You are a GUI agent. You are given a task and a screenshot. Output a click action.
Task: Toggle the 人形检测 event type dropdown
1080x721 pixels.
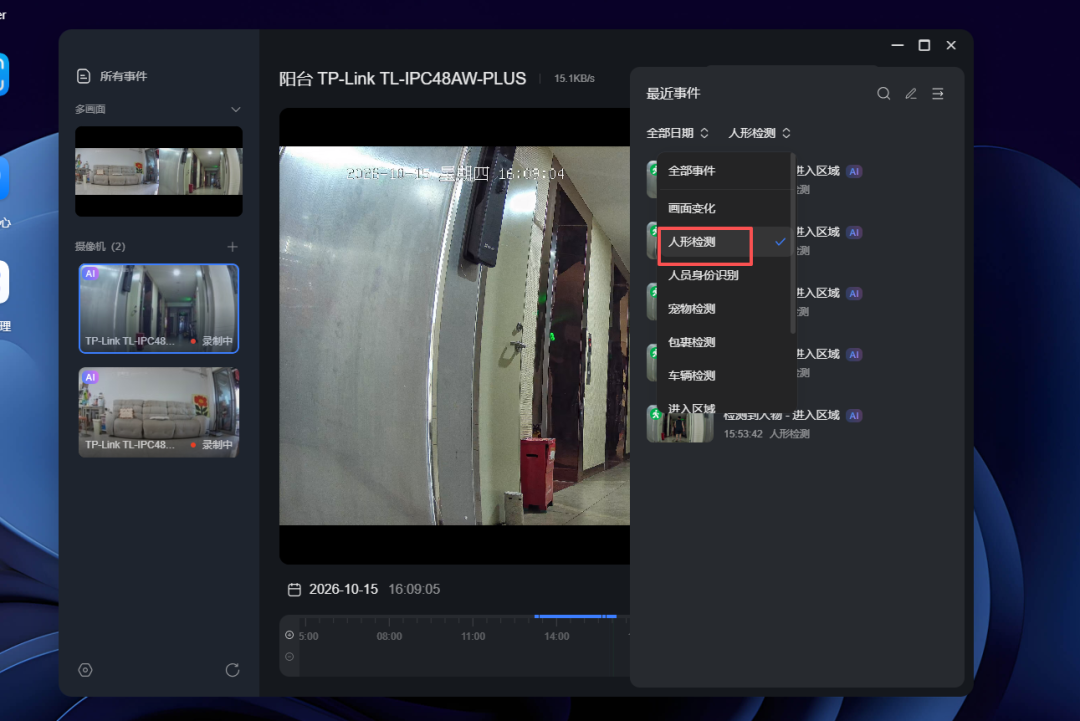click(x=759, y=133)
